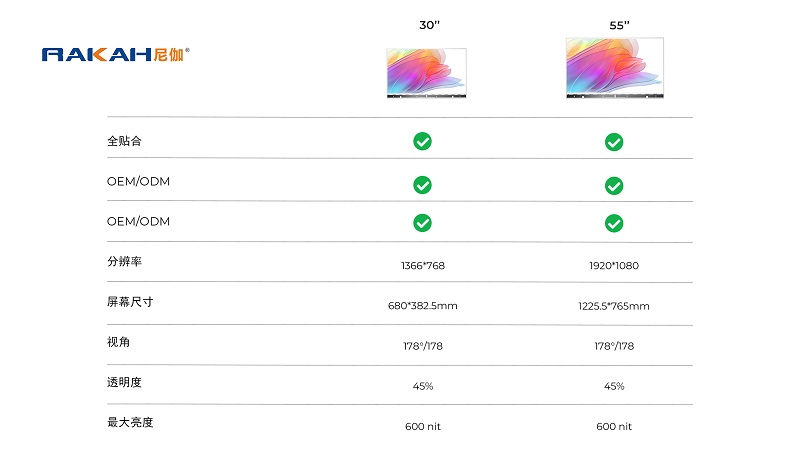Select the 1920*1080 resolution value
This screenshot has height=450, width=800.
click(613, 266)
